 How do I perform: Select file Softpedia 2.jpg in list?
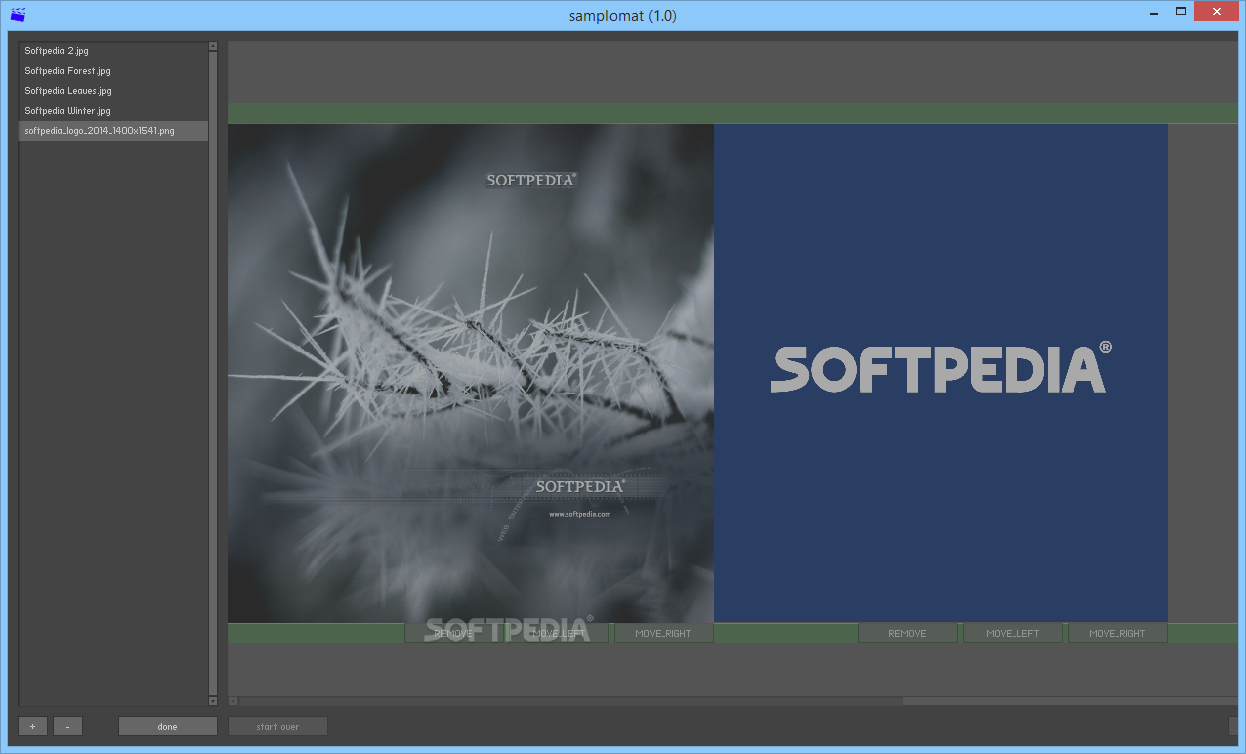(x=113, y=50)
